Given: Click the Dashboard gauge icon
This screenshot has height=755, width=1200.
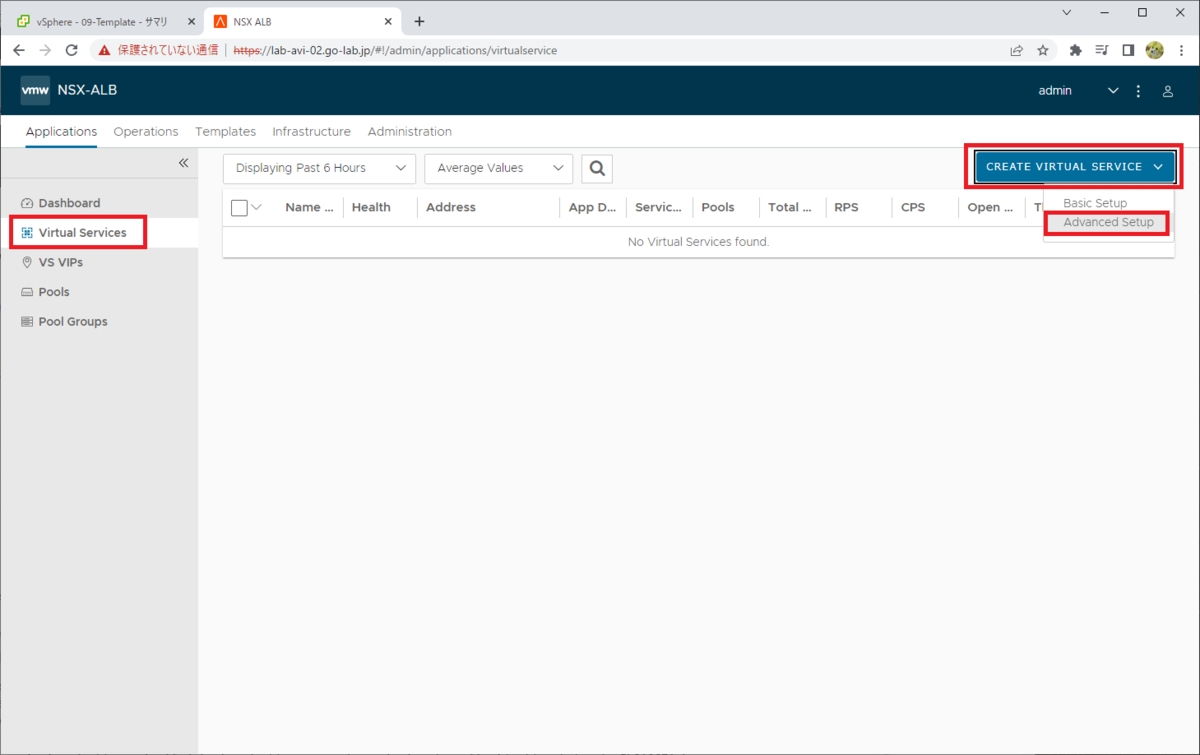Looking at the screenshot, I should pyautogui.click(x=27, y=203).
